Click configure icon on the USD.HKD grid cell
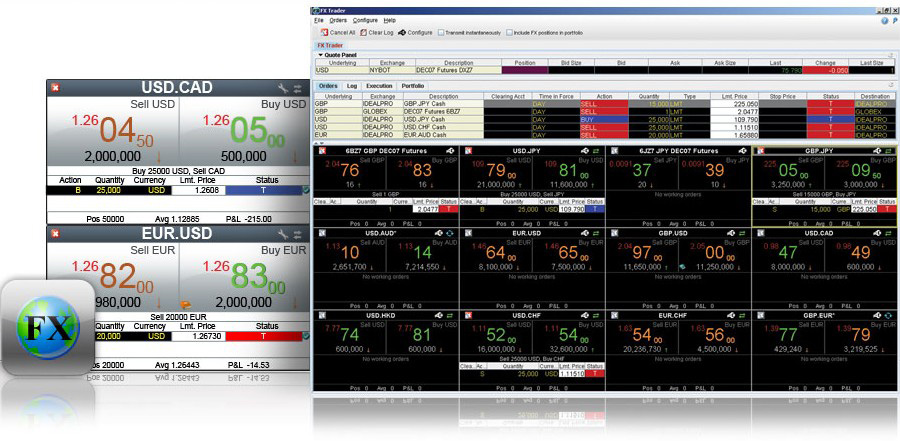This screenshot has width=900, height=441. (x=440, y=315)
